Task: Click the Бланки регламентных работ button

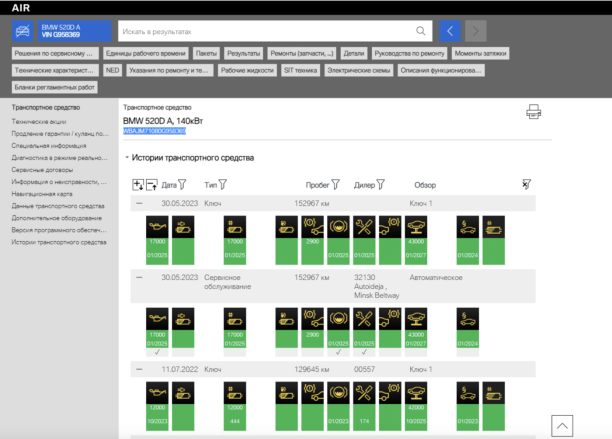Action: point(55,87)
